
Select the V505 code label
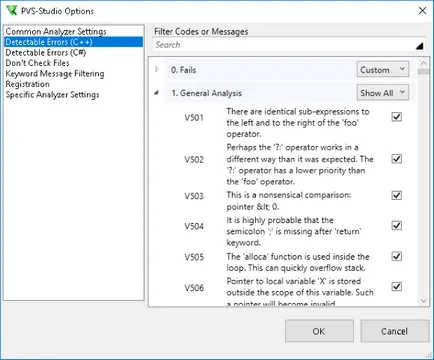pos(194,257)
